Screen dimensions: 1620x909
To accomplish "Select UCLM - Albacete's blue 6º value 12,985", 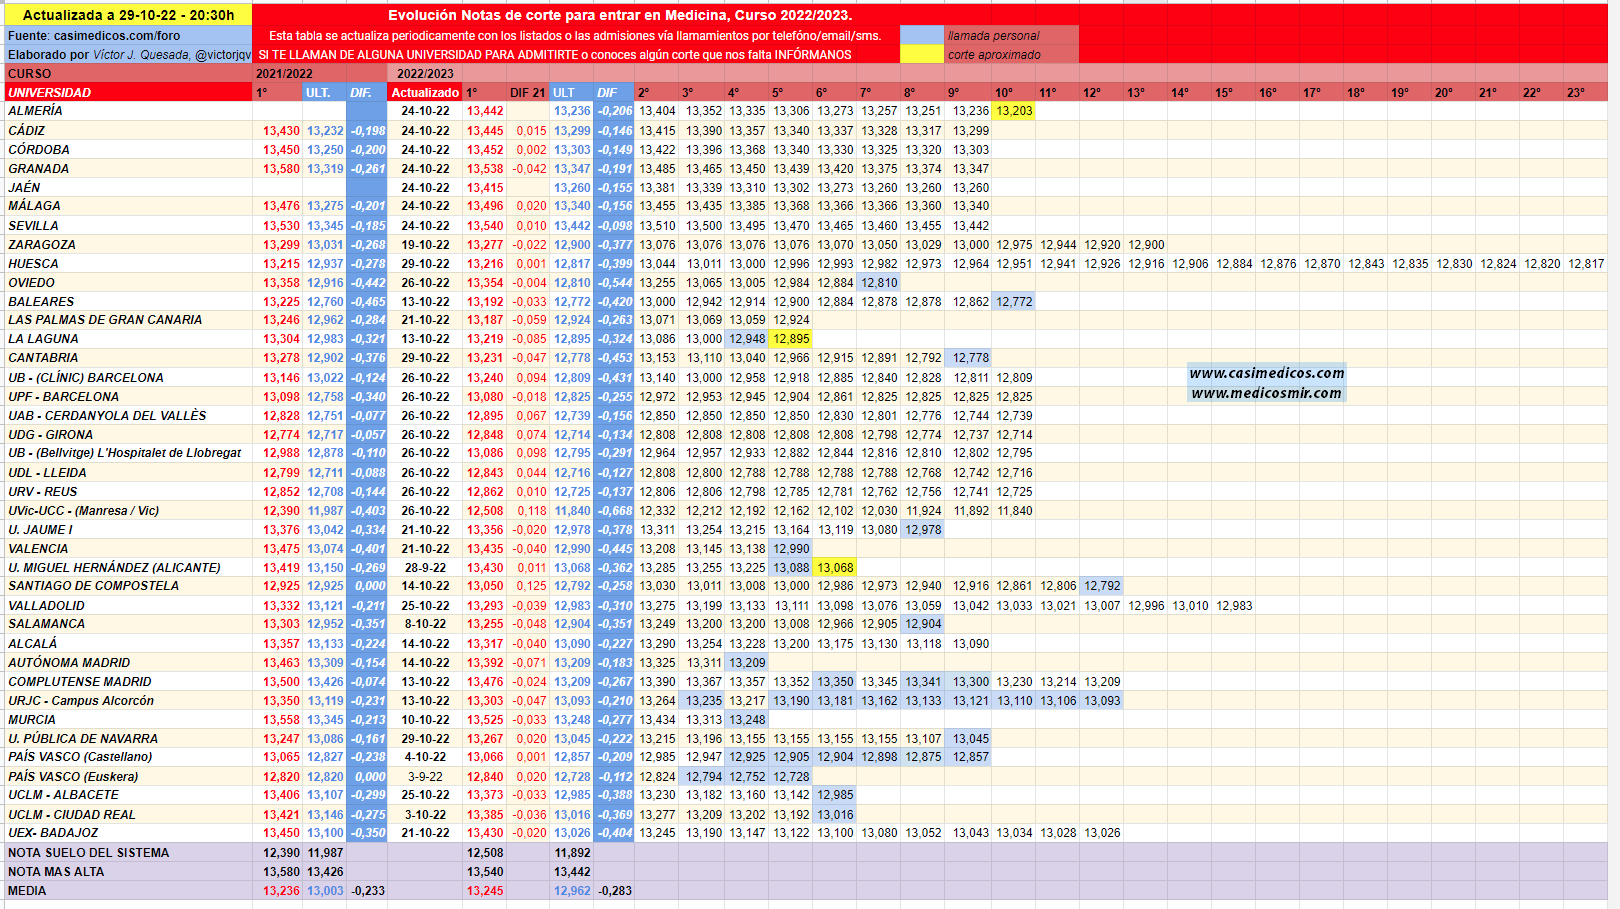I will coord(835,795).
